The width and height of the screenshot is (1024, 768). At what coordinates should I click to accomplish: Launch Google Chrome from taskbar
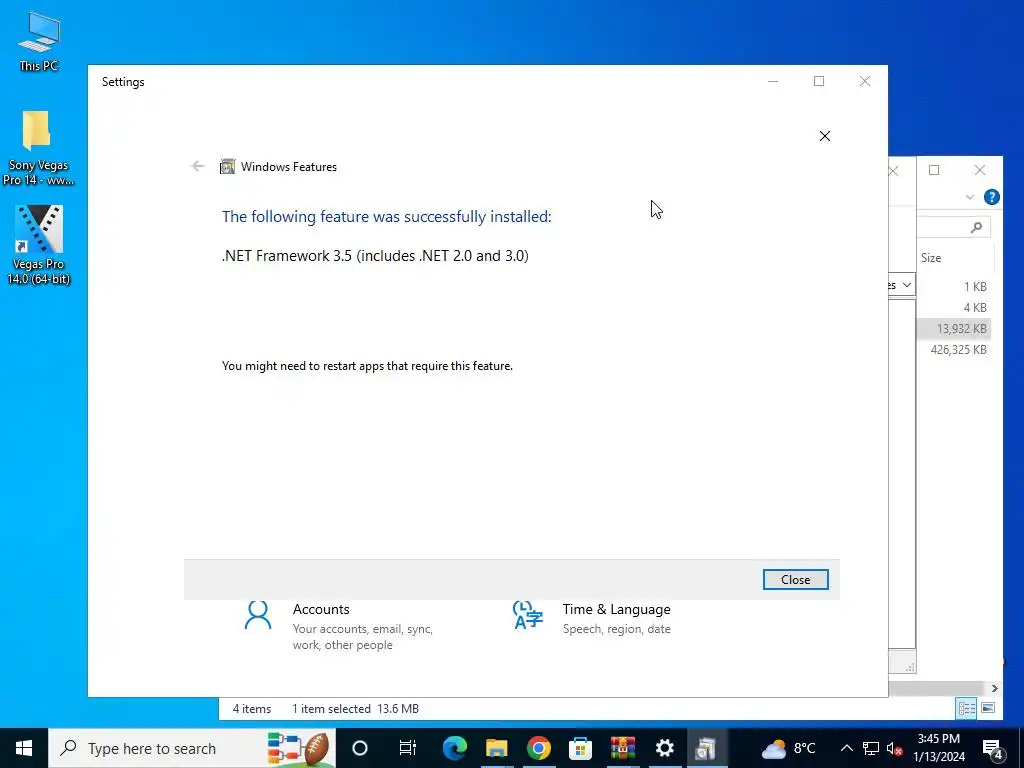(x=539, y=748)
